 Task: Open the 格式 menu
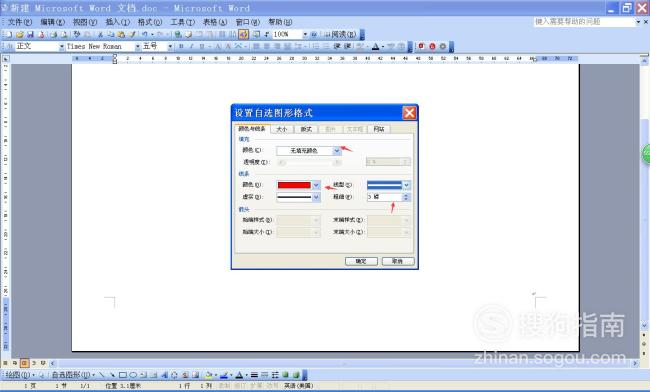[150, 22]
